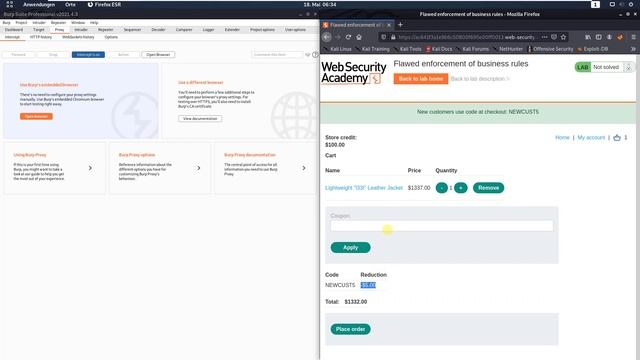The width and height of the screenshot is (640, 360).
Task: Click the comment field in Burp intercept toolbar
Action: pos(278,55)
